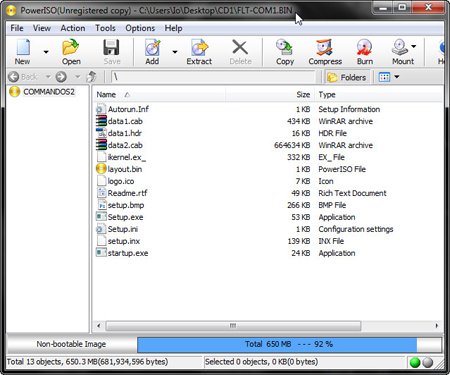Screen dimensions: 450x375
Task: Open the File menu
Action: 17,28
